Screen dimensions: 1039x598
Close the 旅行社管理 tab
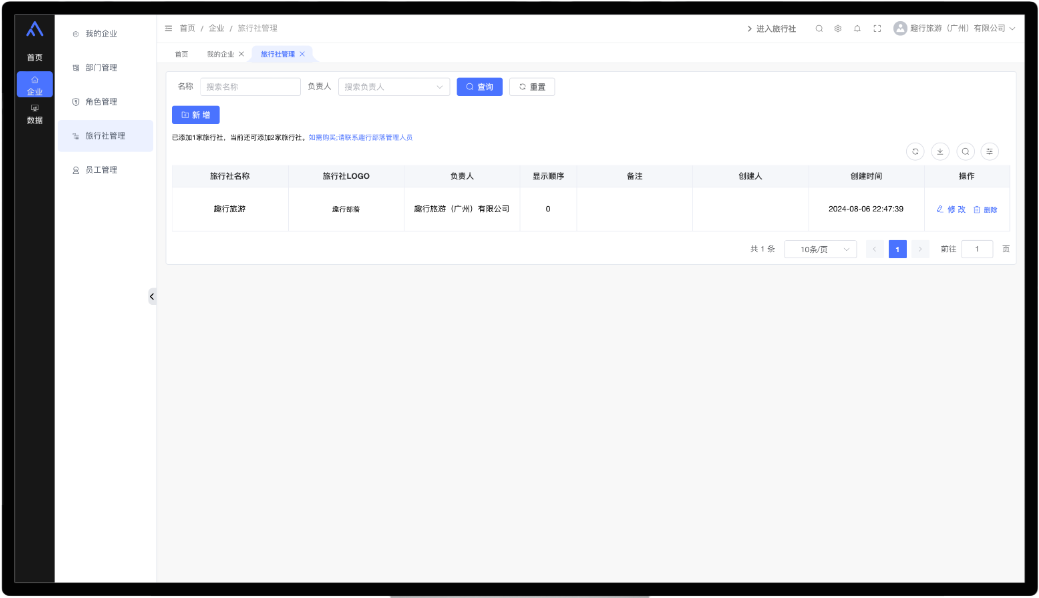(x=303, y=54)
